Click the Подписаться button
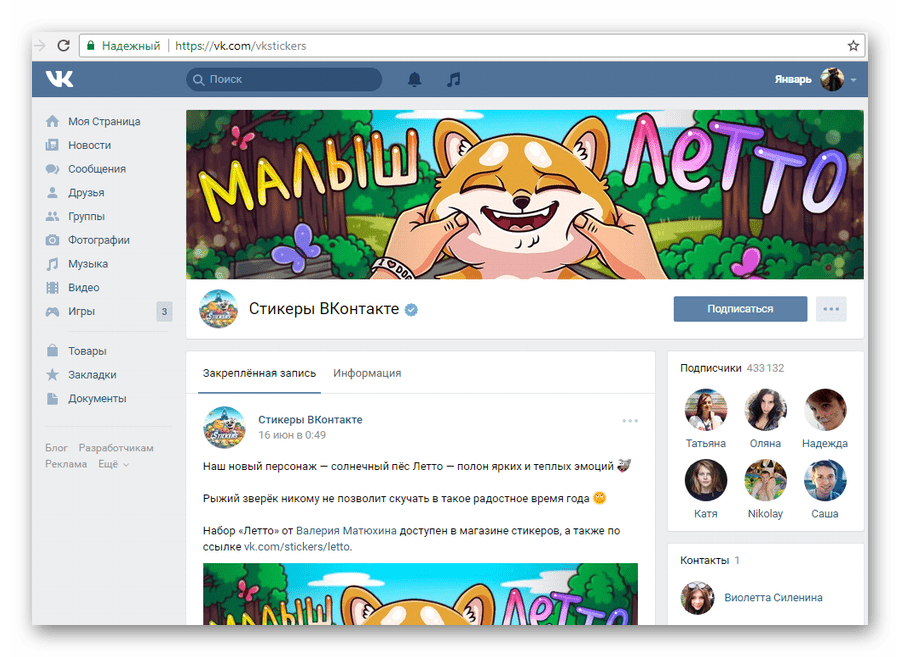The height and width of the screenshot is (657, 900). (740, 309)
